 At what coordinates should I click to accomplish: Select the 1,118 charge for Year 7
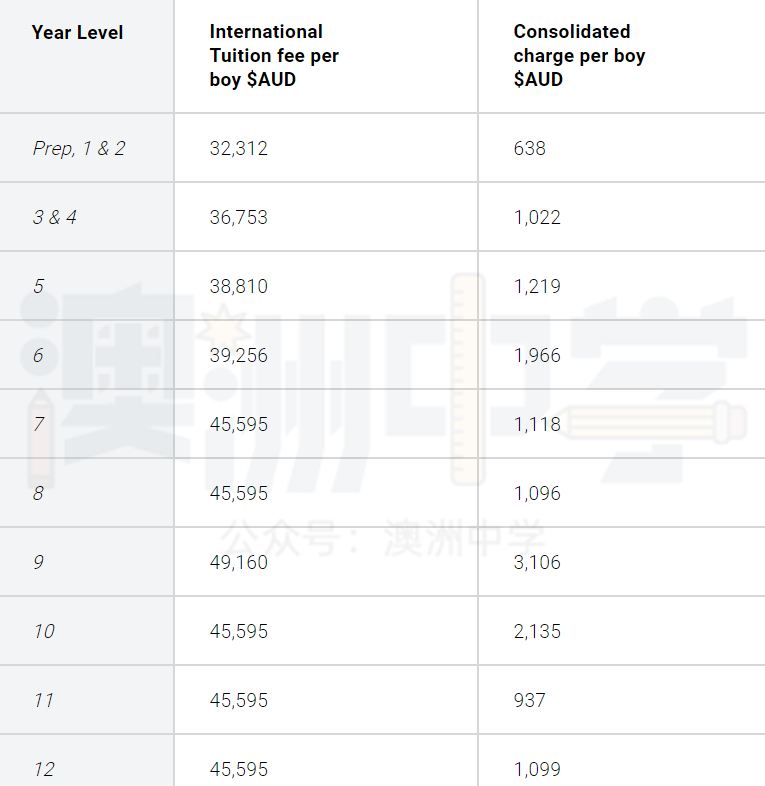pos(537,425)
